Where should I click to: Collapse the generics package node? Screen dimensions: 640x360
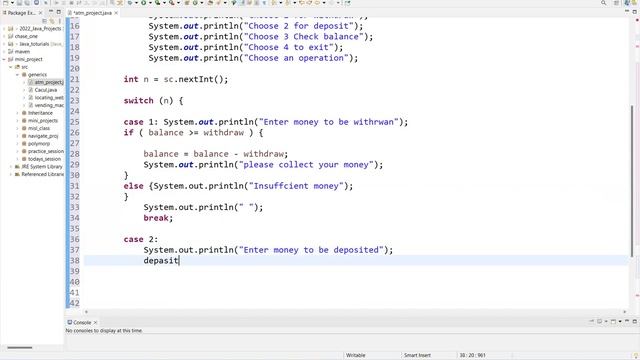pyautogui.click(x=18, y=75)
